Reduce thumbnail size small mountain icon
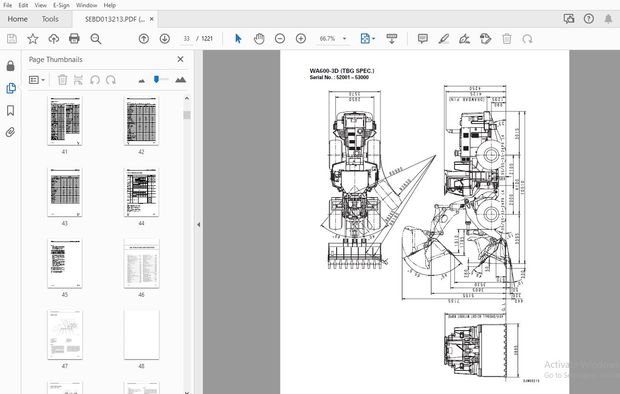Viewport: 620px width, 394px height. pos(142,81)
